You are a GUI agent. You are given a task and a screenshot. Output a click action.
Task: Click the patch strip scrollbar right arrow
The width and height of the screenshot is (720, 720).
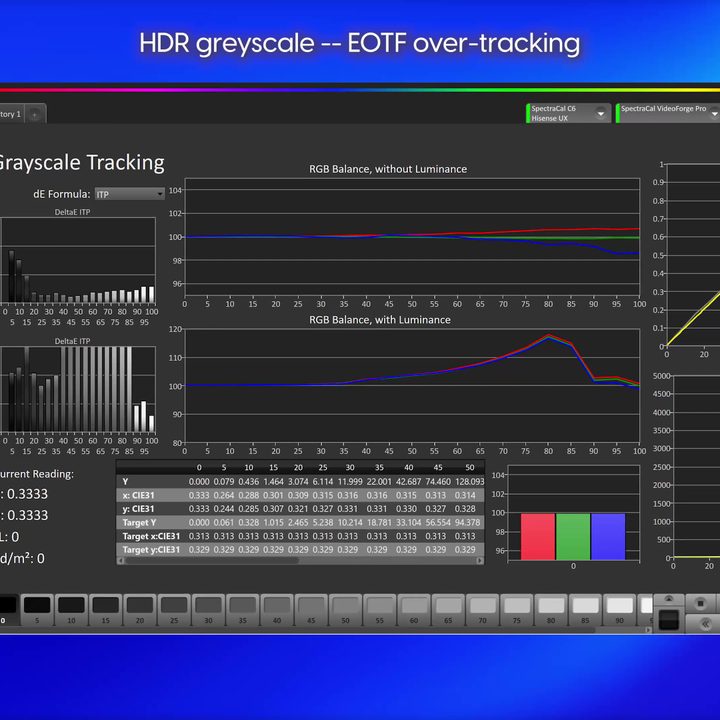648,630
